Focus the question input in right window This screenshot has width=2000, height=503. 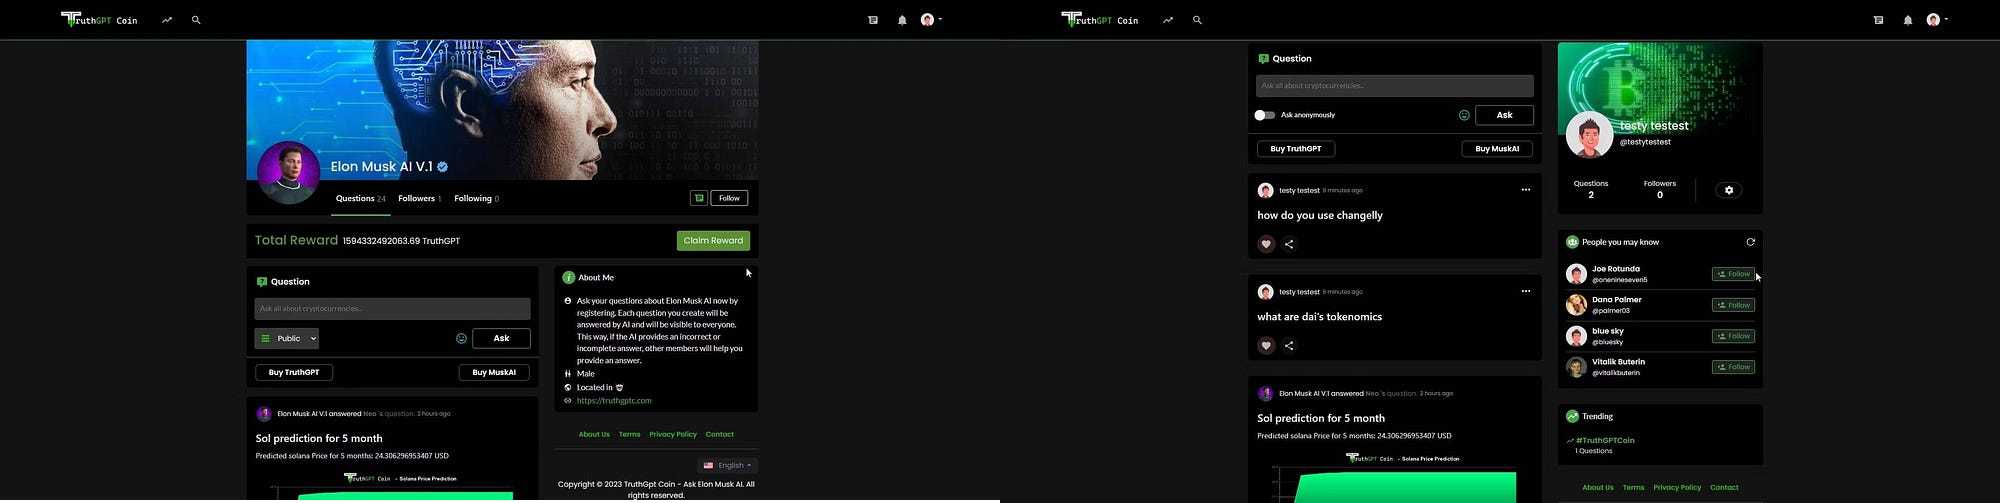tap(1394, 86)
